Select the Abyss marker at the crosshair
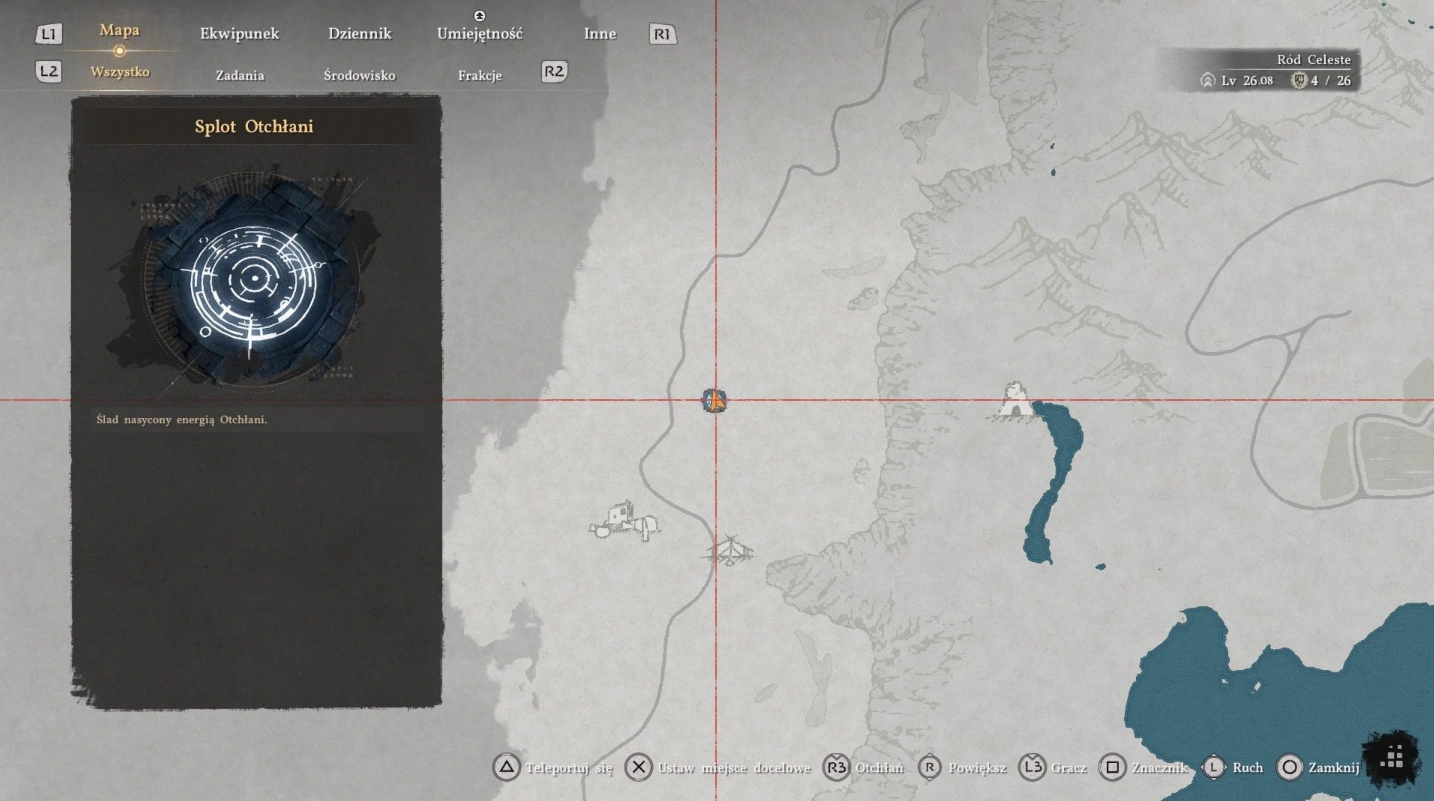 pyautogui.click(x=714, y=401)
